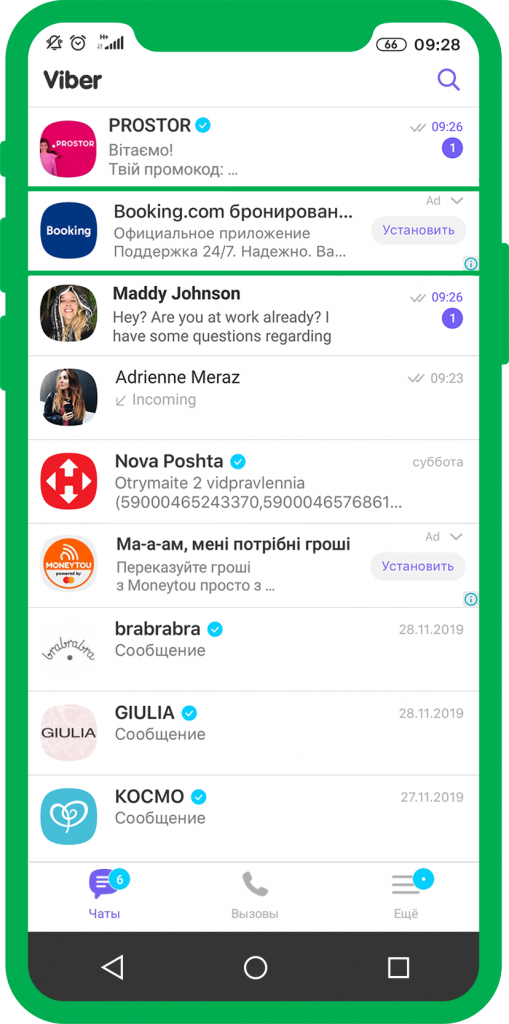The height and width of the screenshot is (1024, 509).
Task: Open the Ещё more tab
Action: (406, 895)
